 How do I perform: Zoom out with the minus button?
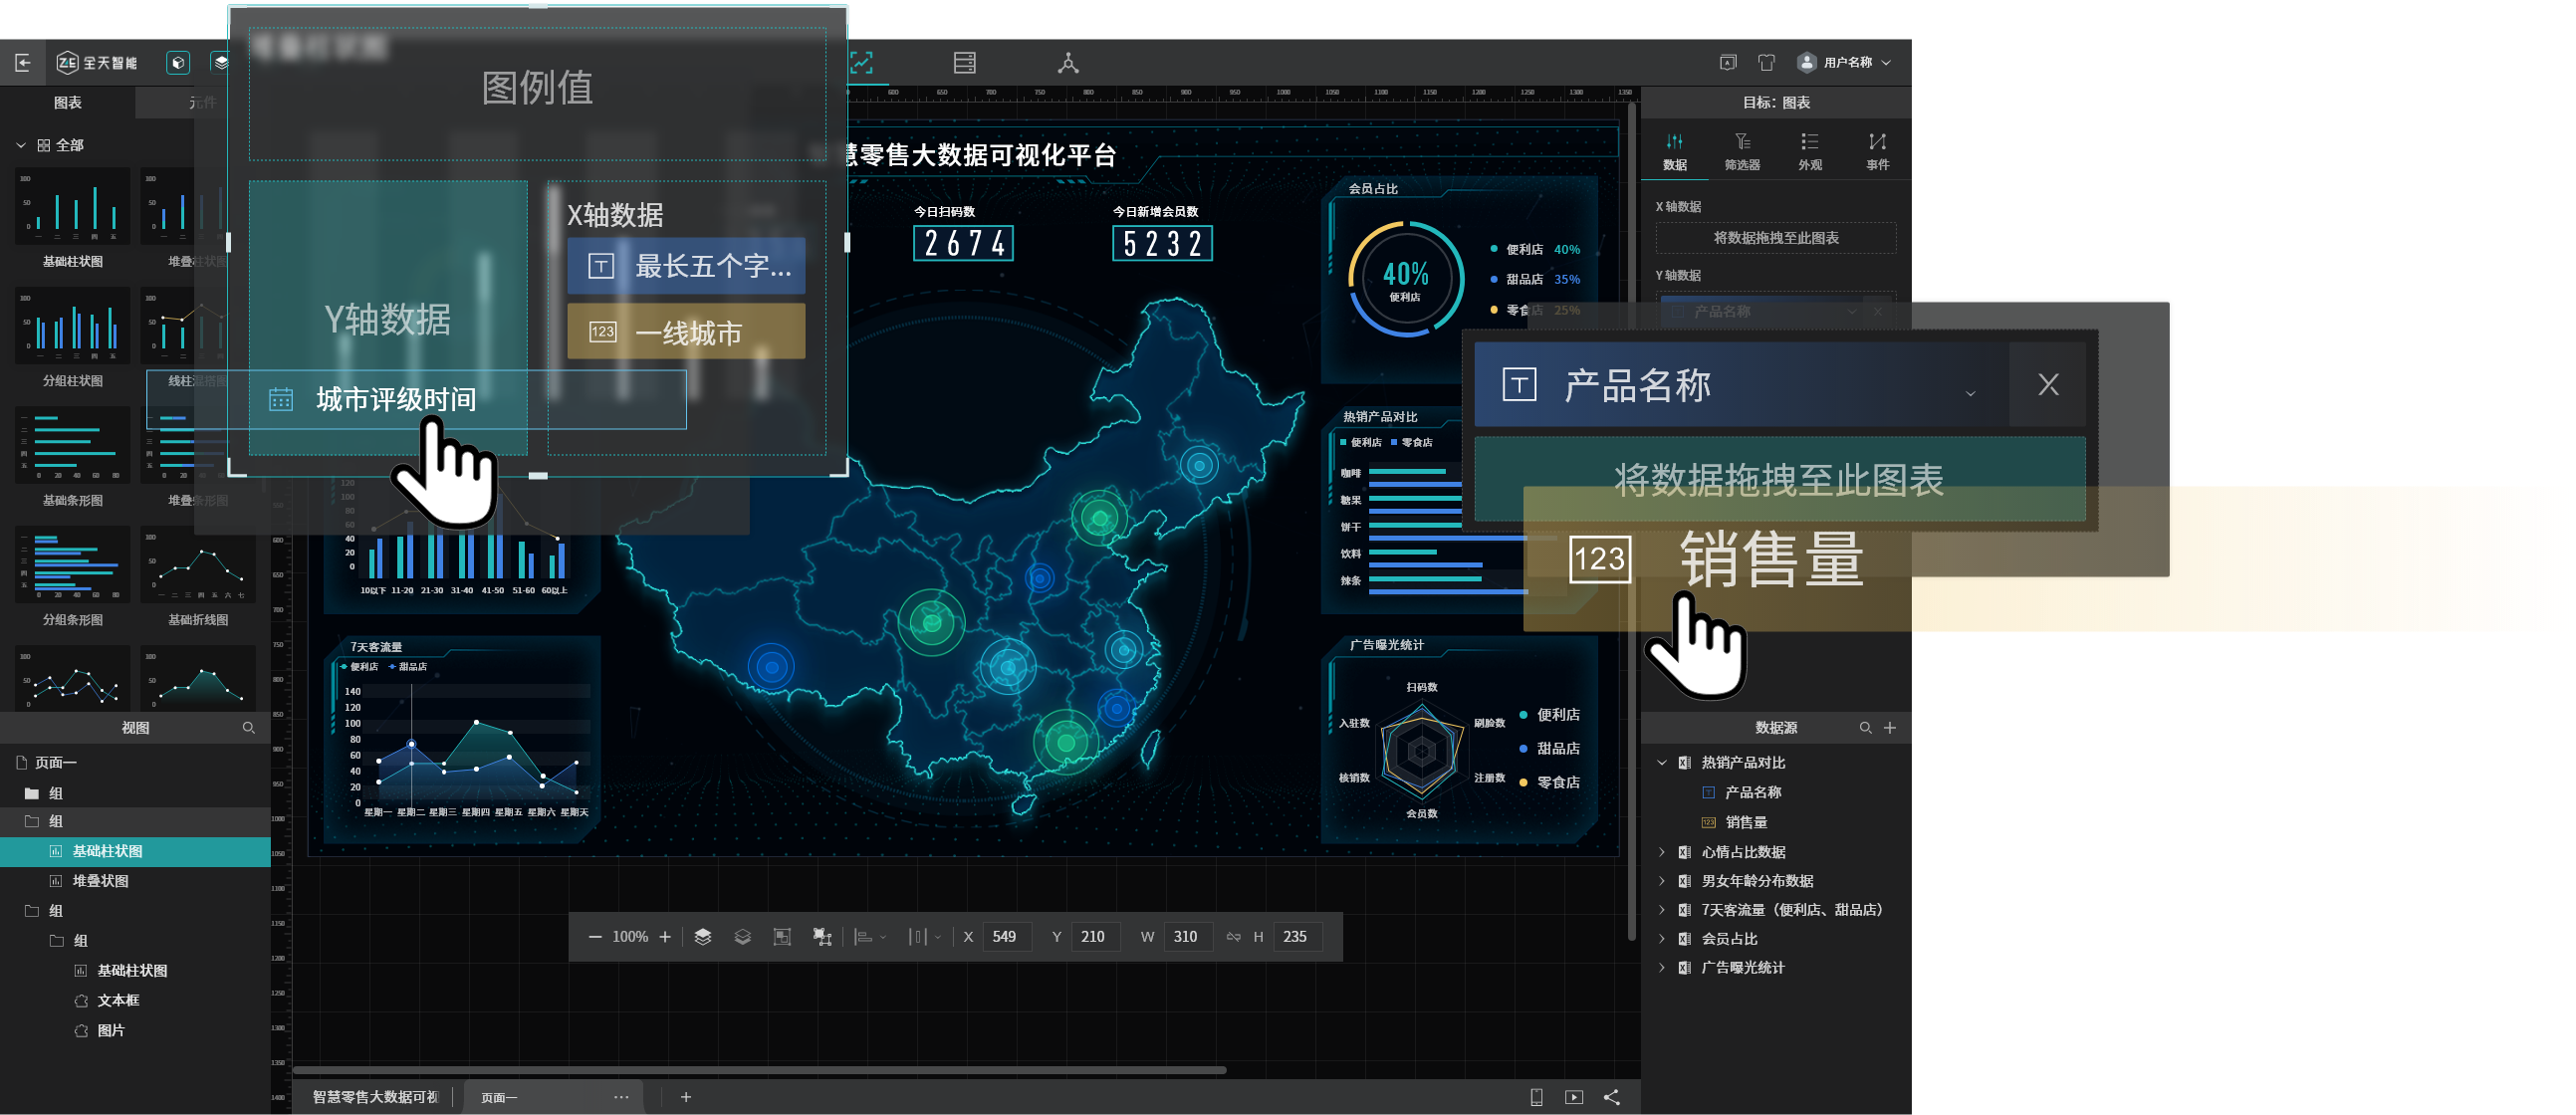tap(595, 937)
